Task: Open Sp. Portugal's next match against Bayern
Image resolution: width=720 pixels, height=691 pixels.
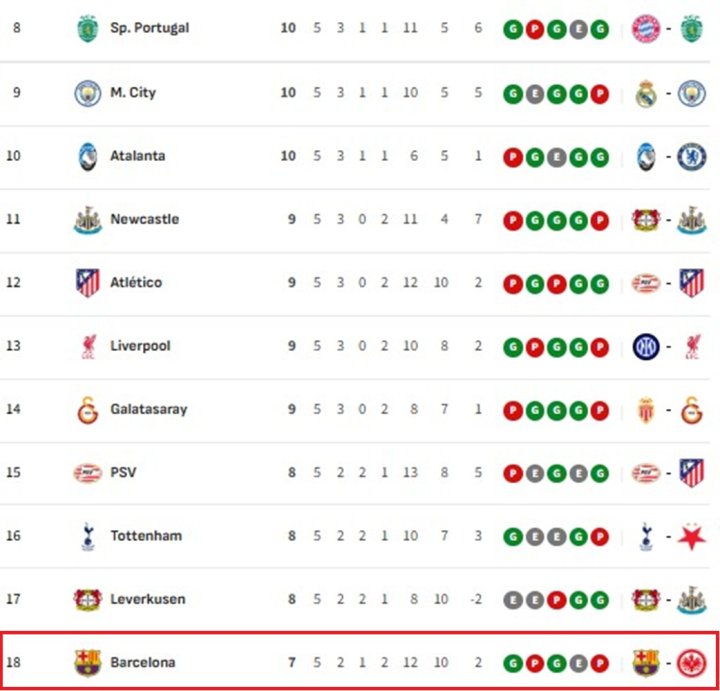Action: coord(669,29)
